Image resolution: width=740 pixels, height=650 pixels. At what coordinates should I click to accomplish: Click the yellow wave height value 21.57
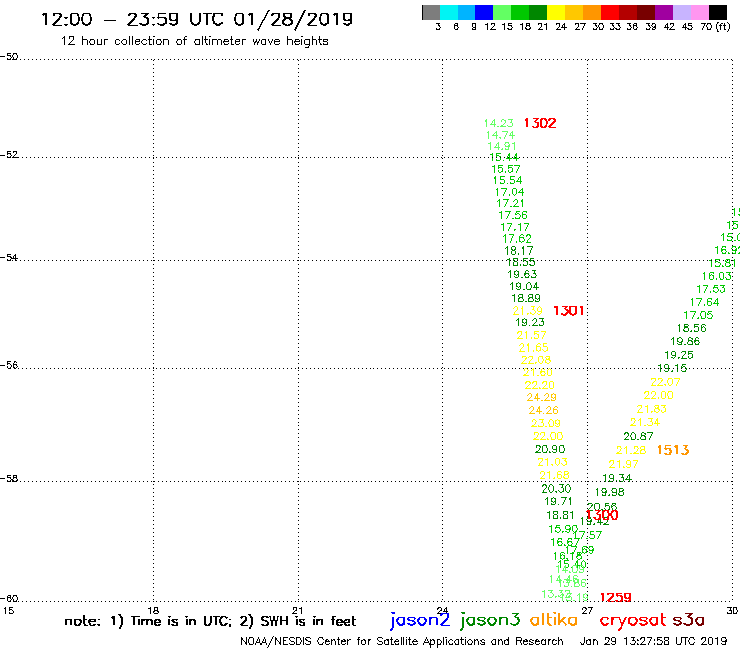[x=531, y=335]
